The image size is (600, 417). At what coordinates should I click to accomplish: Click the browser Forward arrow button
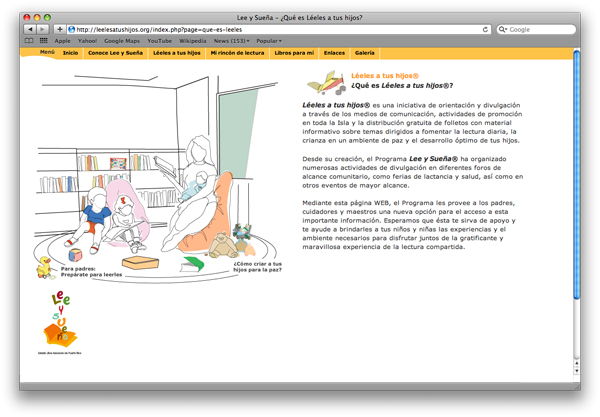[42, 30]
